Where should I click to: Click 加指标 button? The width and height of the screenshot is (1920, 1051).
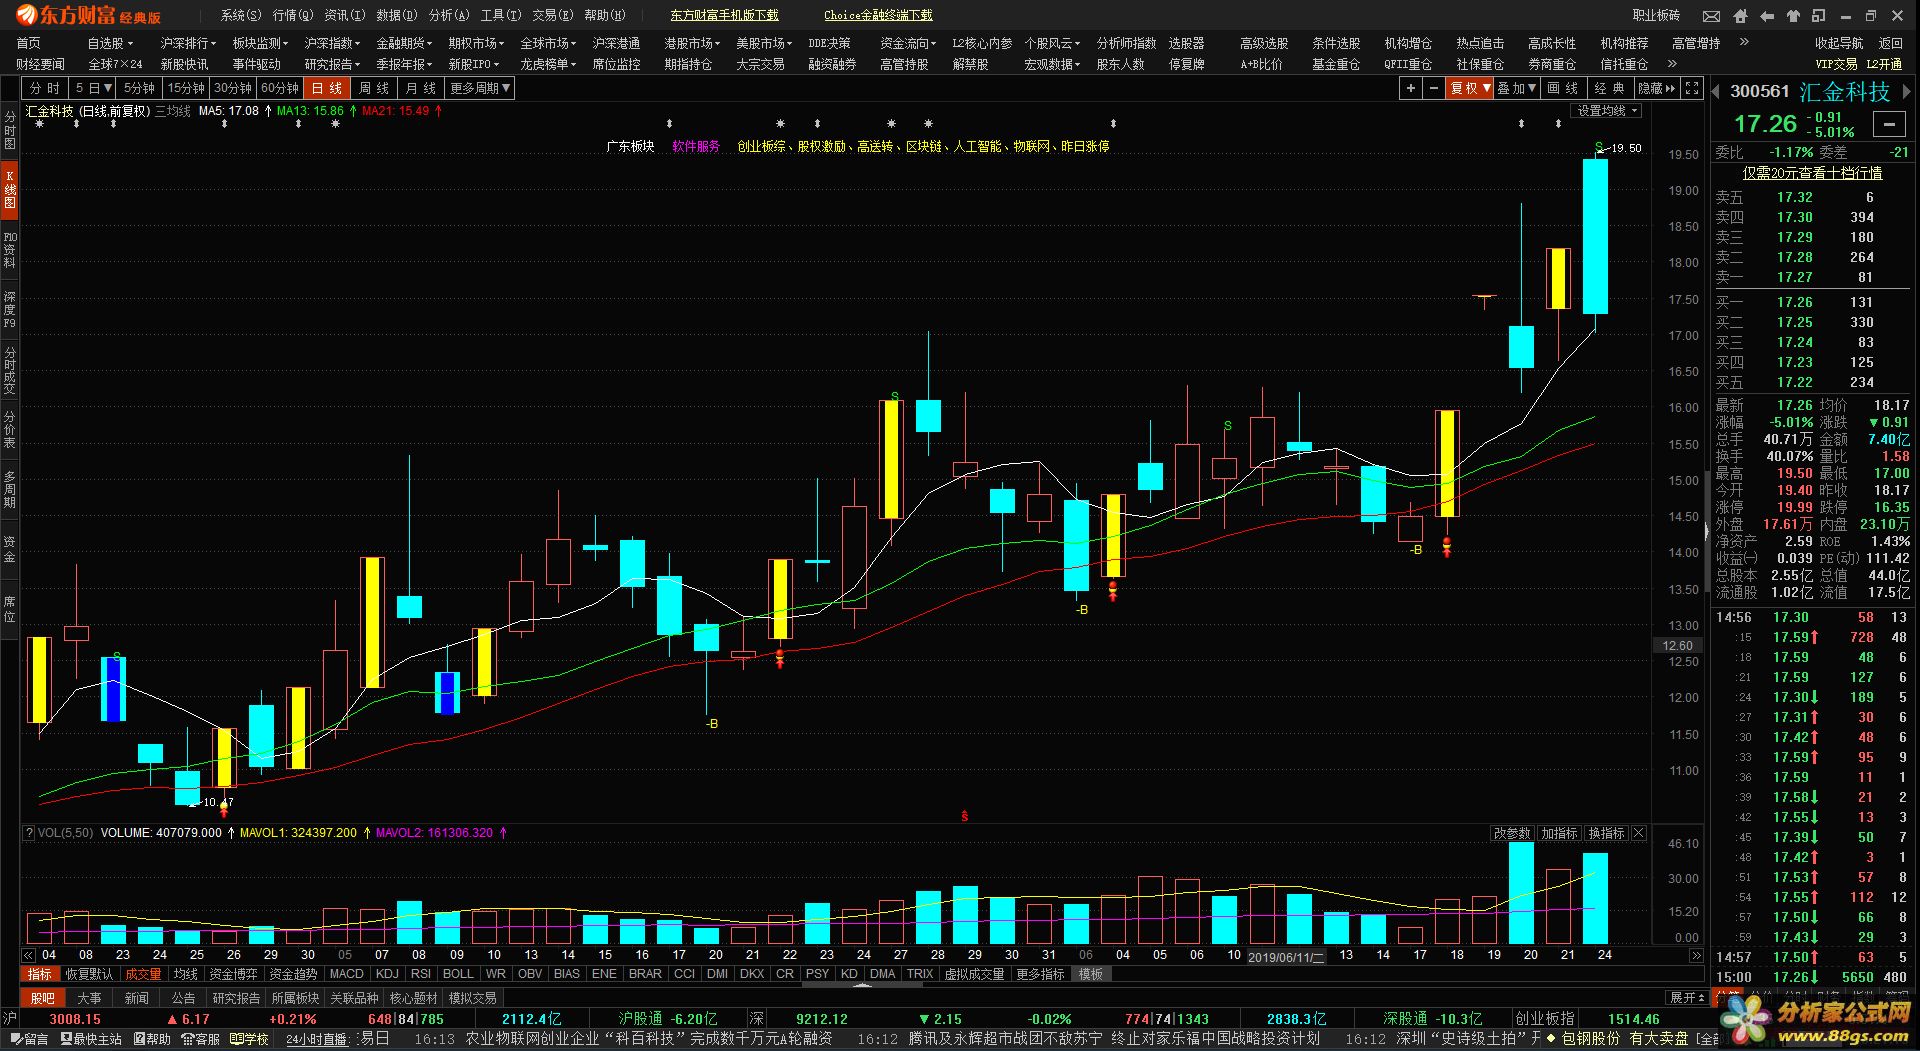pyautogui.click(x=1559, y=833)
